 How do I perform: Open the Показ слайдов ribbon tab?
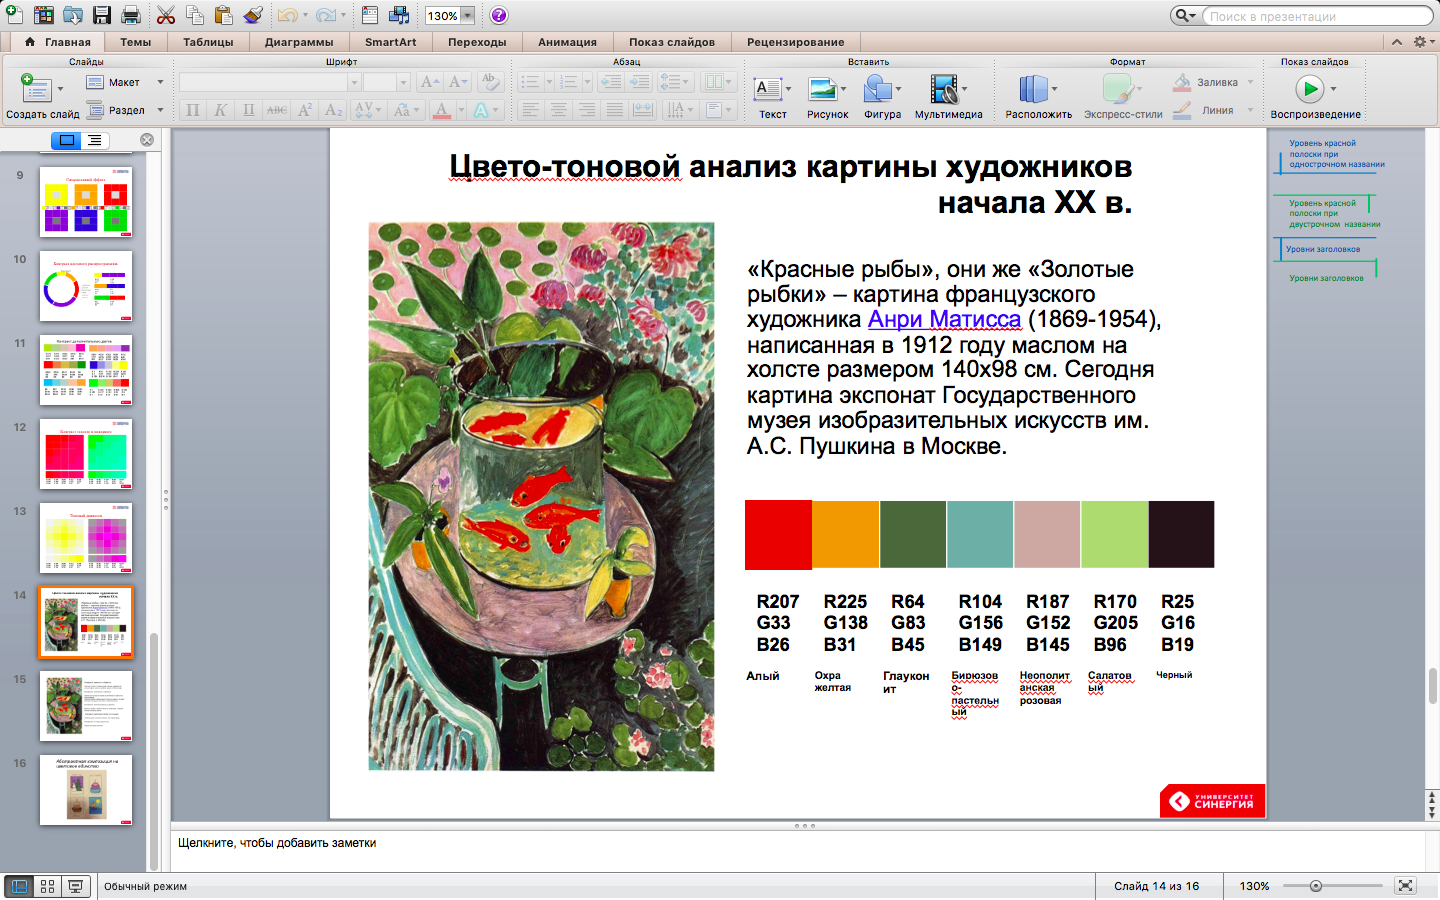672,42
